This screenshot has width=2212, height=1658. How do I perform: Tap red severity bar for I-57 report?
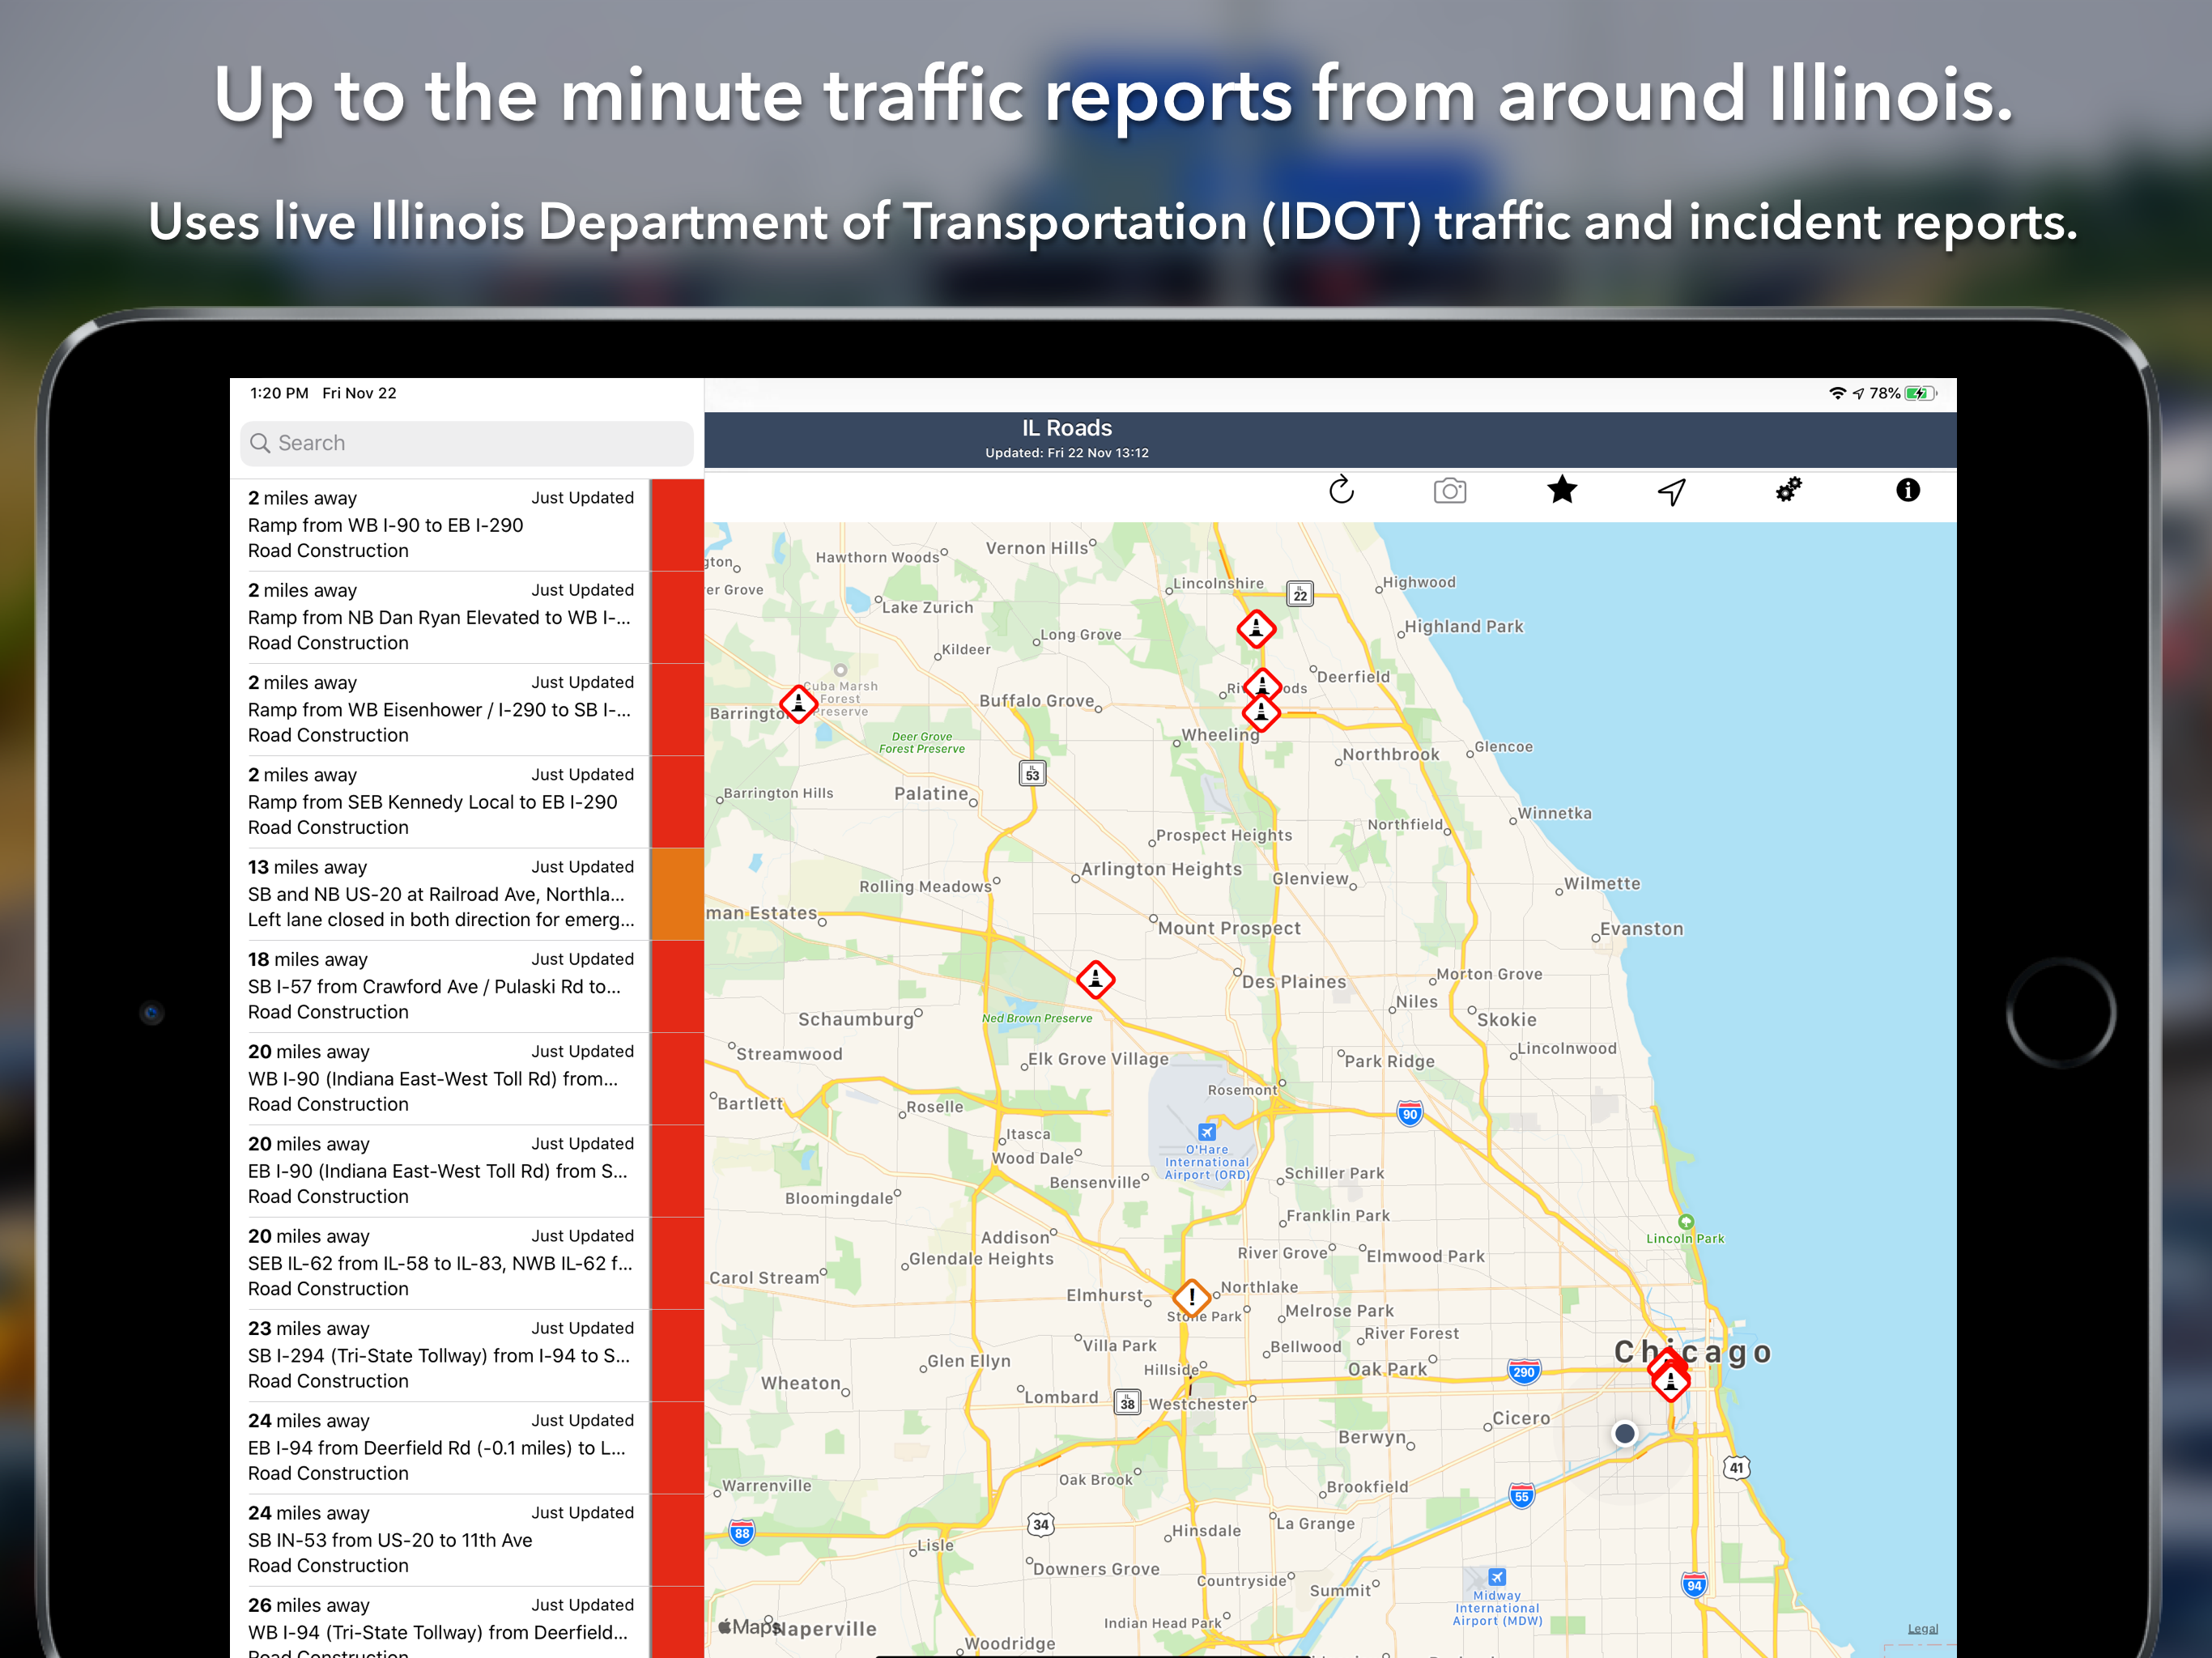click(677, 986)
